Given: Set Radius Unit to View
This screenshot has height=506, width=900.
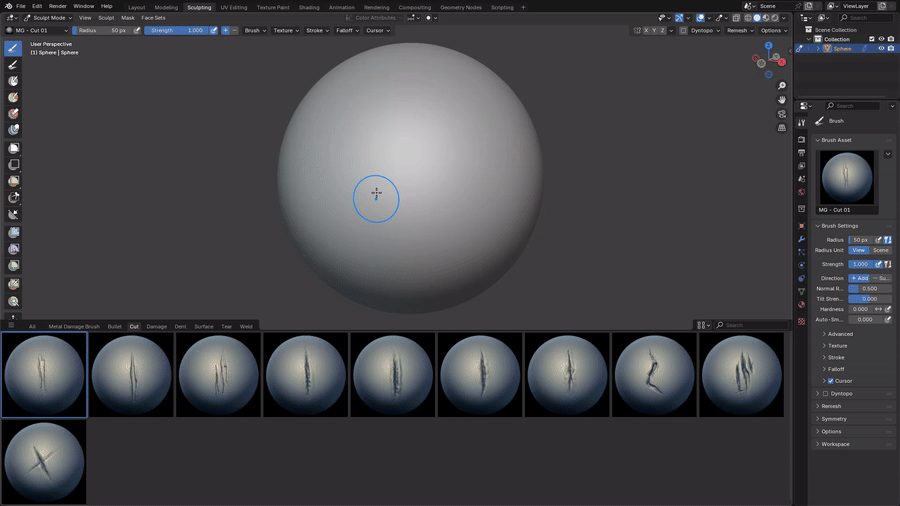Looking at the screenshot, I should click(859, 250).
